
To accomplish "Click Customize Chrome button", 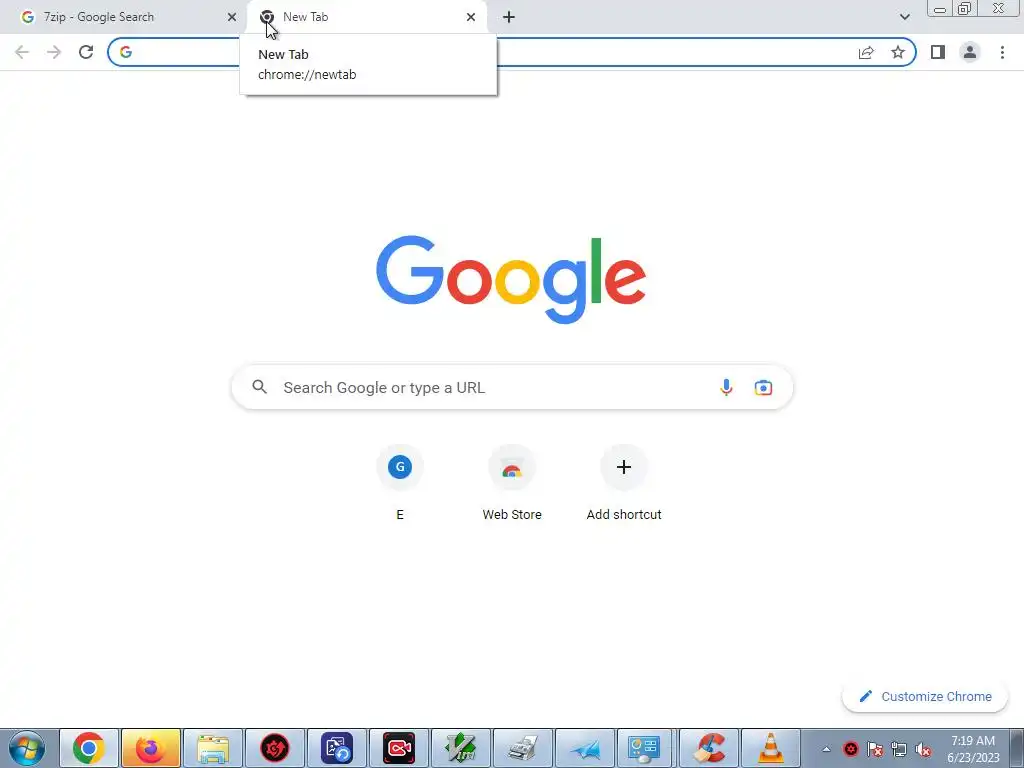I will [925, 696].
